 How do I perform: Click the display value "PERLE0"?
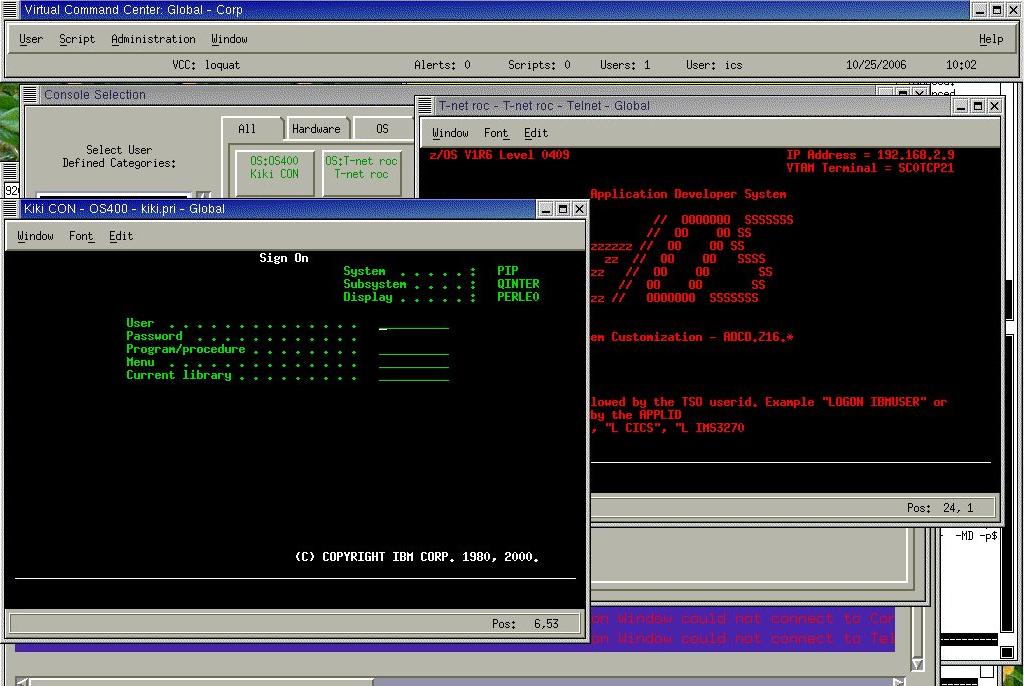pyautogui.click(x=519, y=297)
